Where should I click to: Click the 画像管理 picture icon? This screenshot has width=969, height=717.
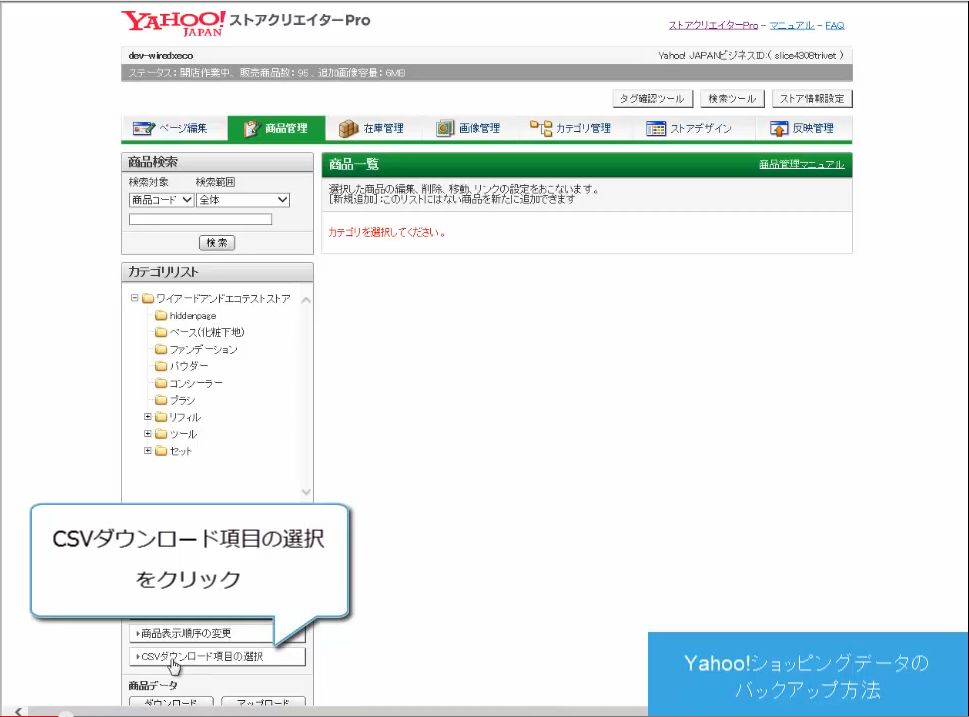pyautogui.click(x=445, y=129)
